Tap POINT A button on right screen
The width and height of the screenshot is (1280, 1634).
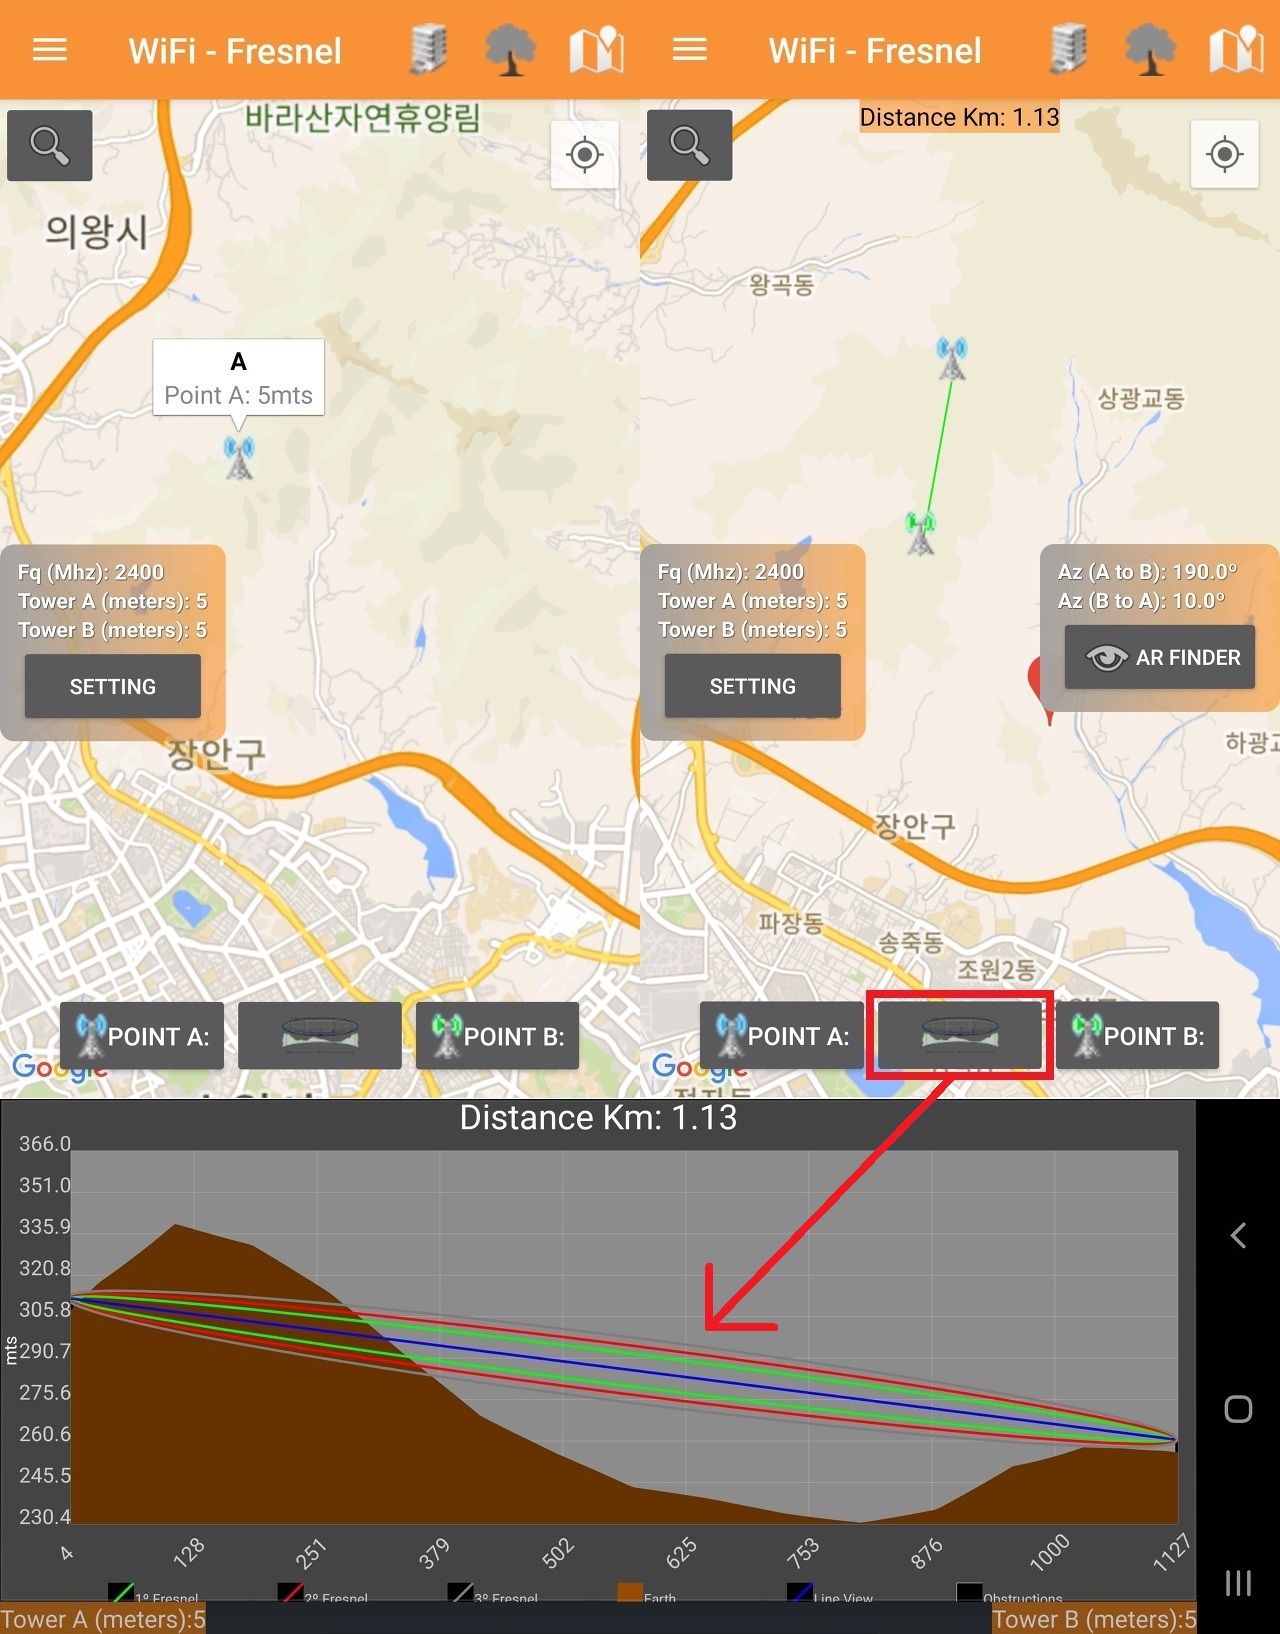pos(782,1035)
